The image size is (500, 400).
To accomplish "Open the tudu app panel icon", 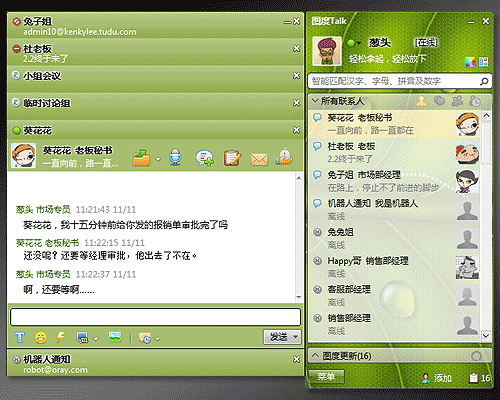I will tap(484, 62).
